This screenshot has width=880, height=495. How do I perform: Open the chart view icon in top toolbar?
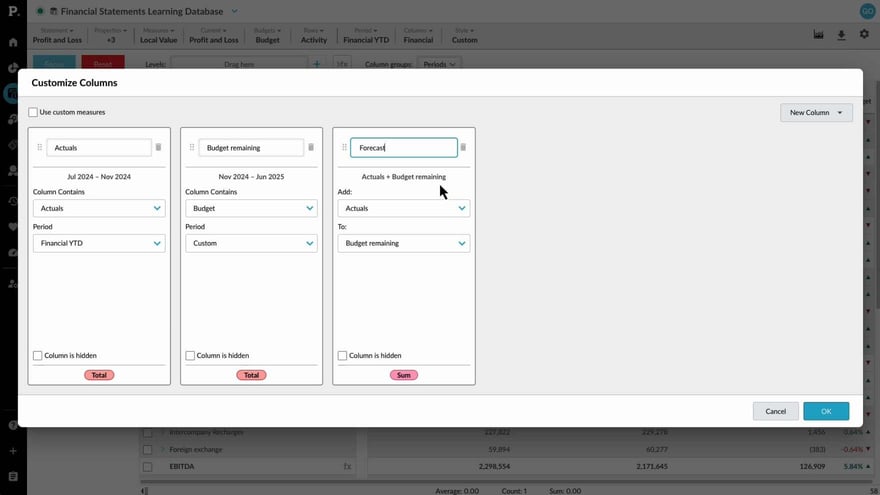coord(818,35)
